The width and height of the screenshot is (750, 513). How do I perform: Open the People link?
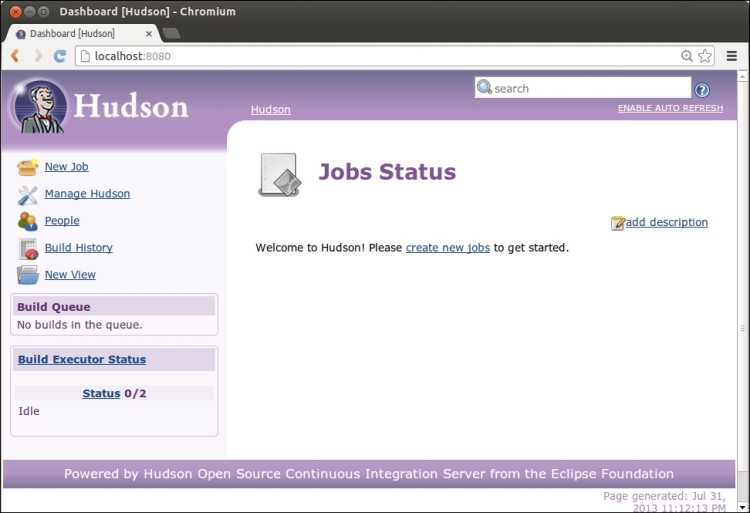[62, 220]
